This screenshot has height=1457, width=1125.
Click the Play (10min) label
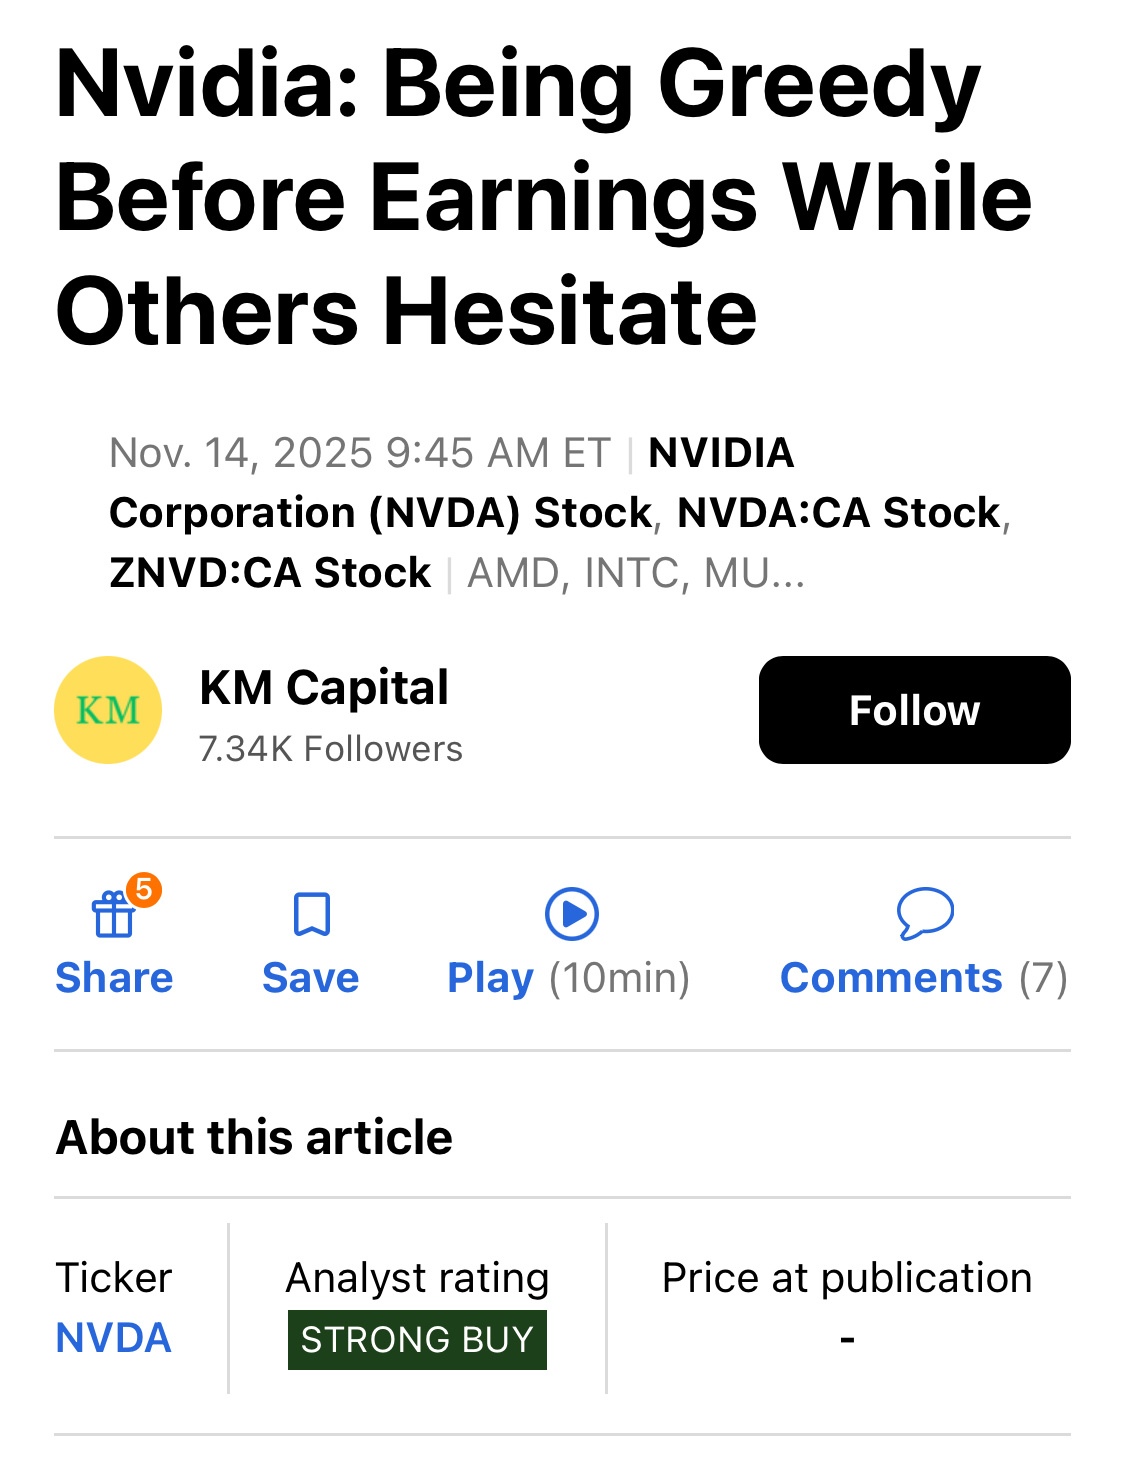(x=567, y=978)
